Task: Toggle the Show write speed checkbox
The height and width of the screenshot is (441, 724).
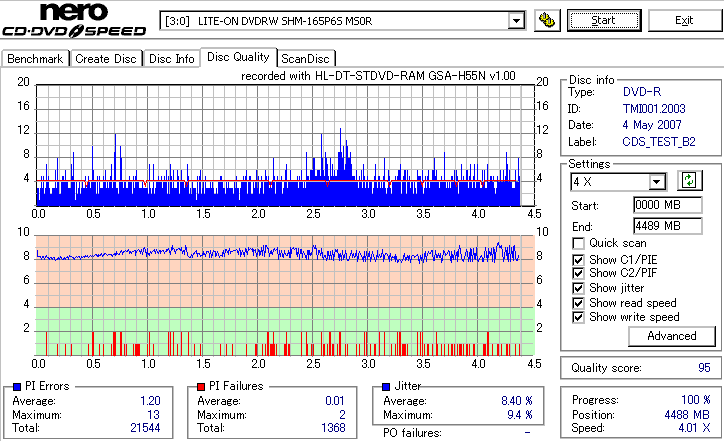Action: point(578,317)
